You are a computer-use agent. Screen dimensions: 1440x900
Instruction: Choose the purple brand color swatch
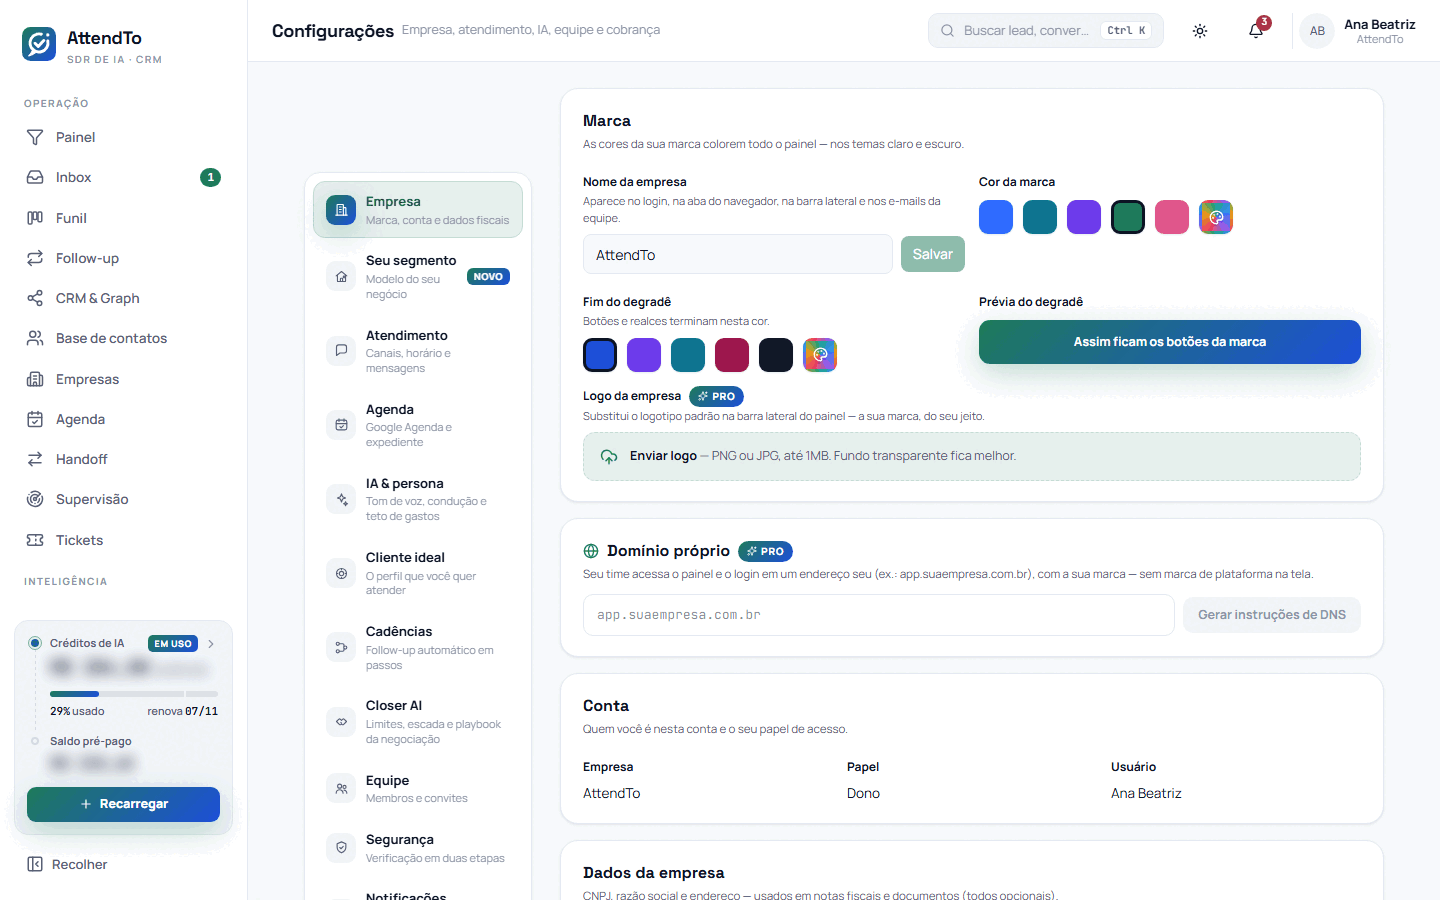1084,217
